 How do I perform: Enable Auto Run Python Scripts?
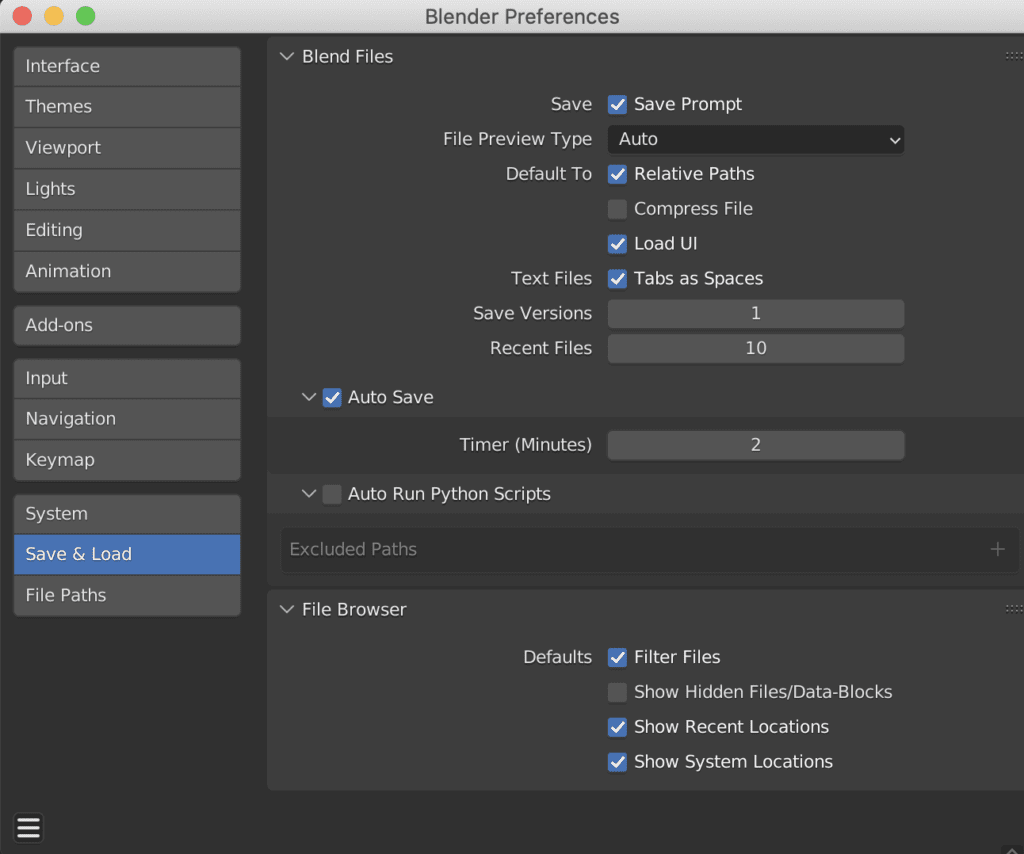click(332, 494)
